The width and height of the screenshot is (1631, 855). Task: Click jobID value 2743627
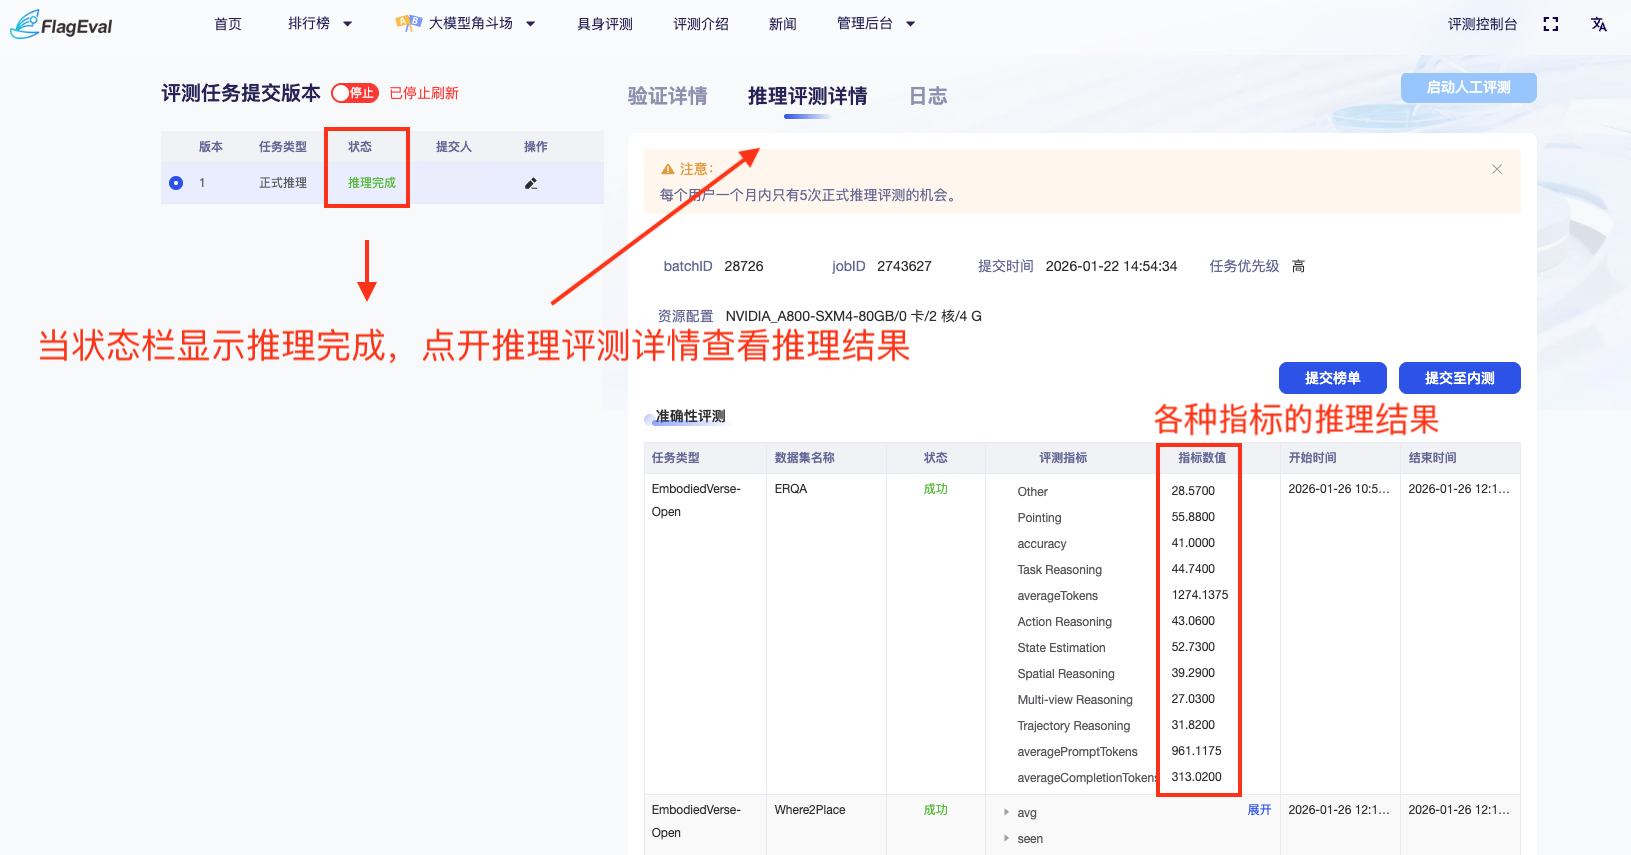[x=904, y=266]
